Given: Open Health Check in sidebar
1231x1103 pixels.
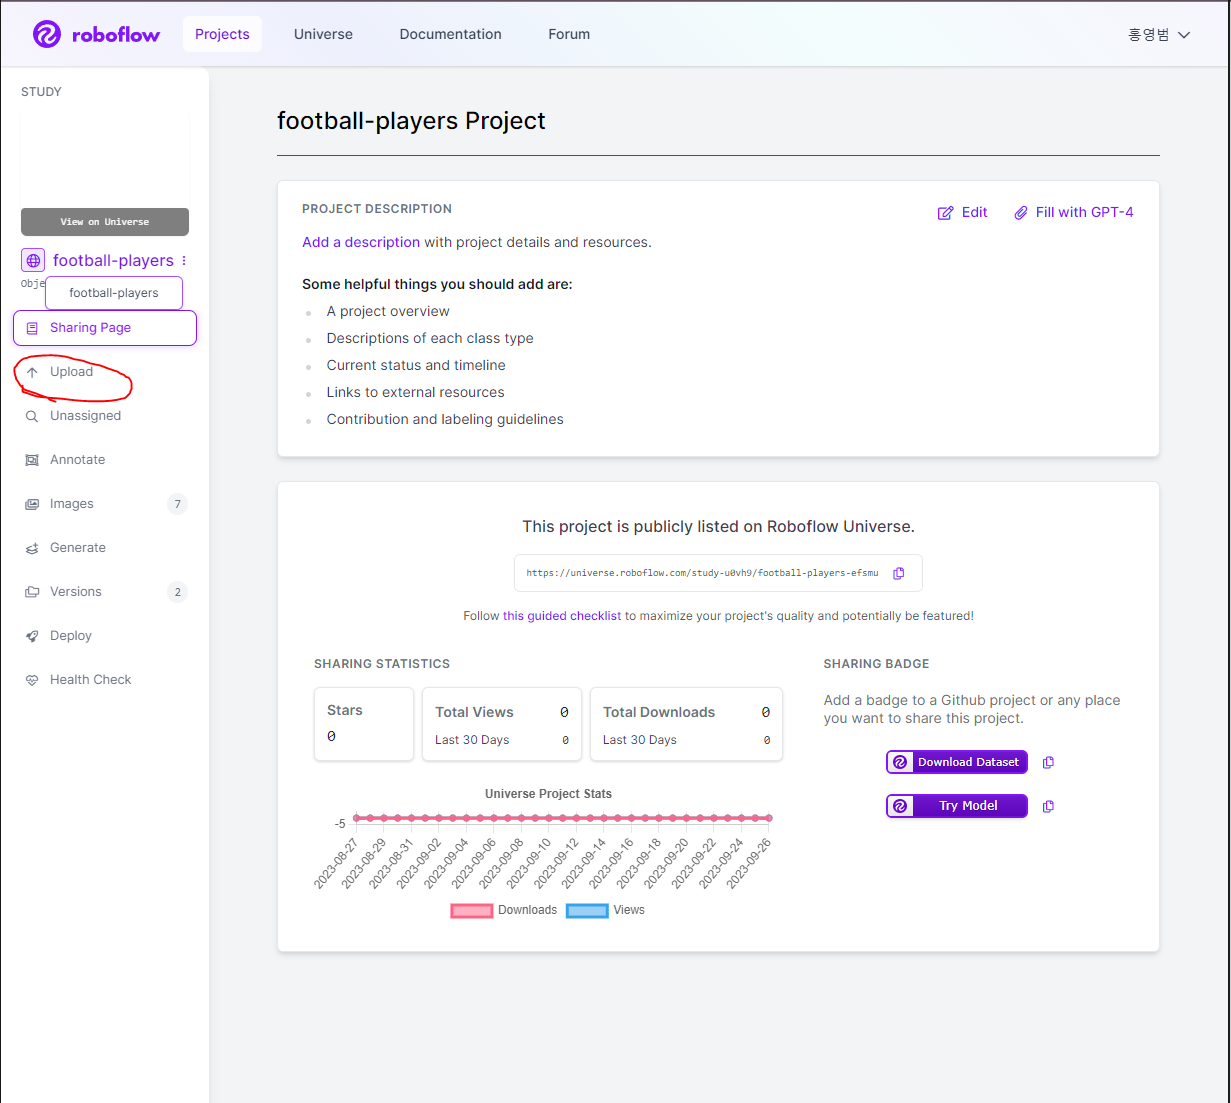Looking at the screenshot, I should [90, 680].
